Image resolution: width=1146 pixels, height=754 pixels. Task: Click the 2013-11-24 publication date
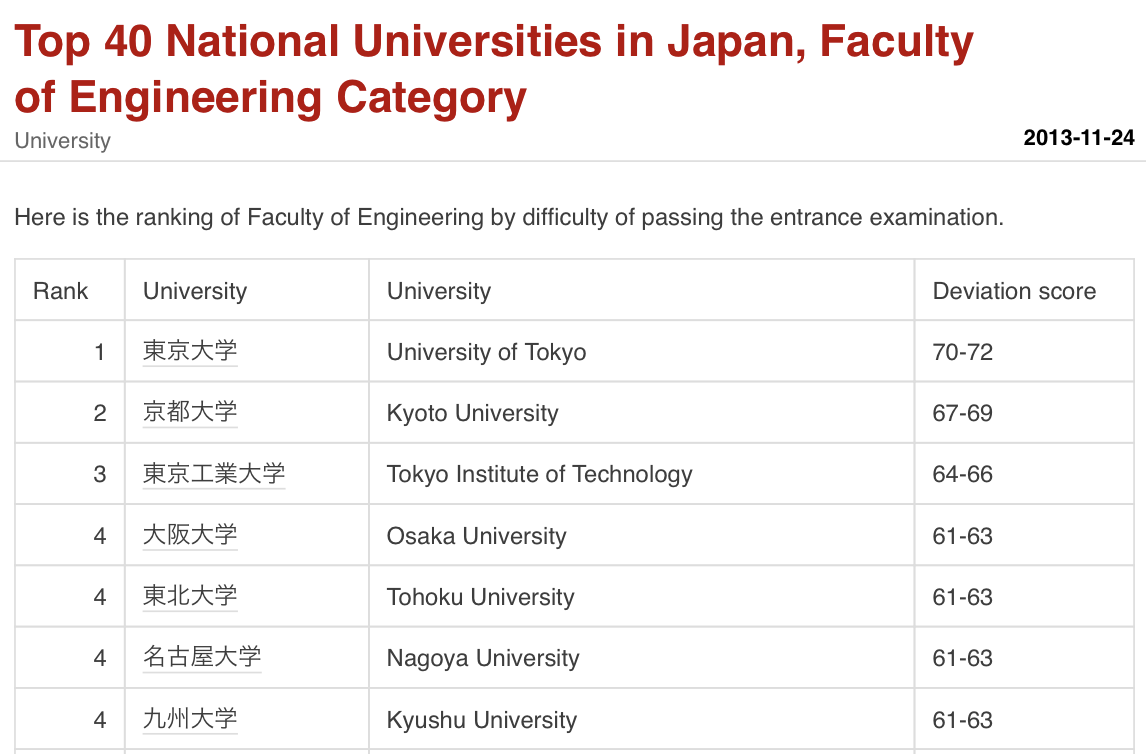pos(1079,138)
